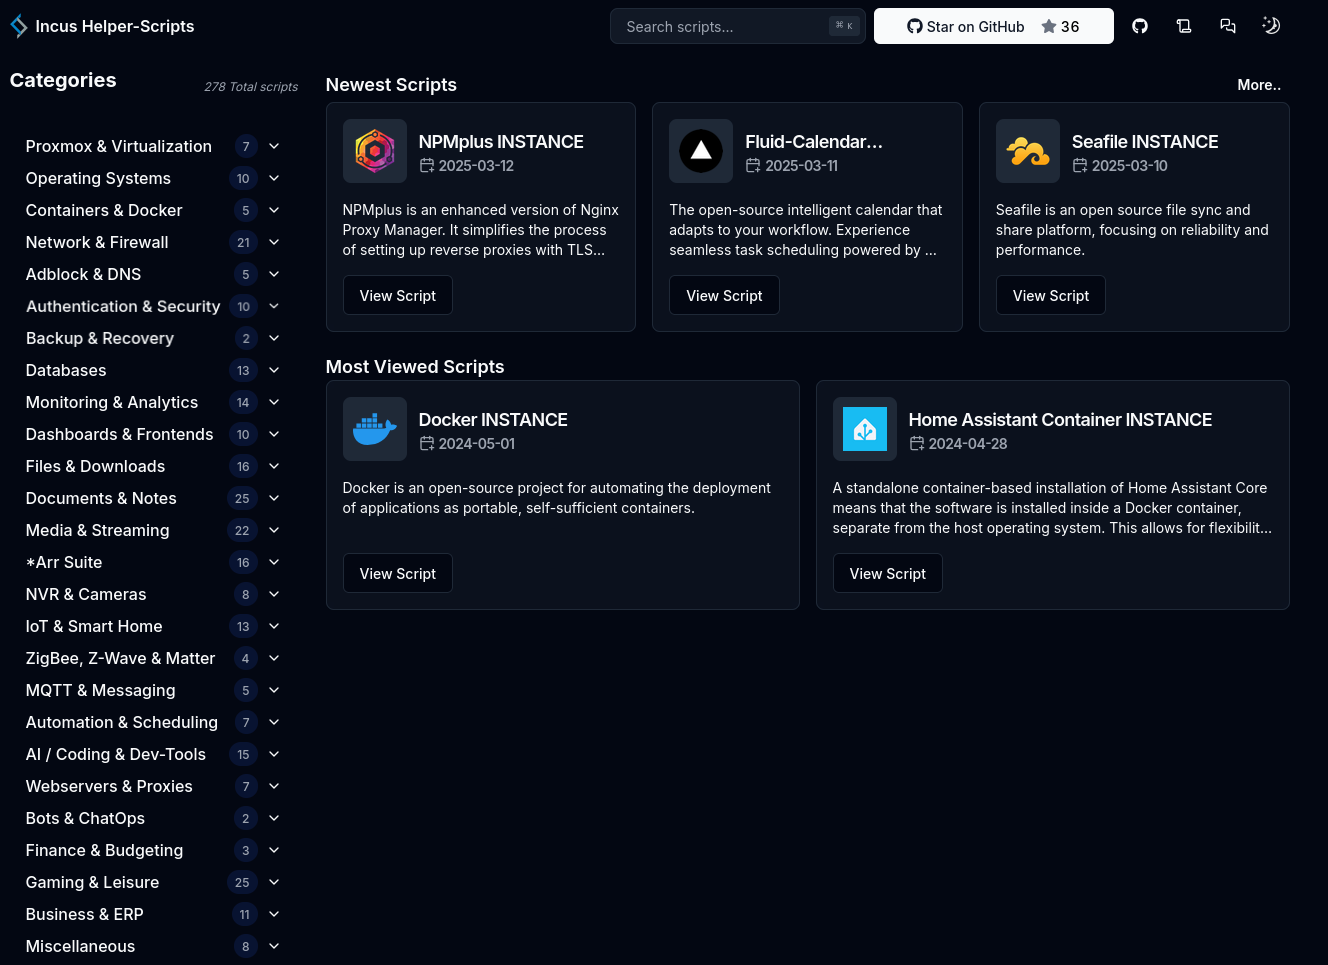The image size is (1328, 965).
Task: Expand Operating Systems chevron
Action: point(274,178)
